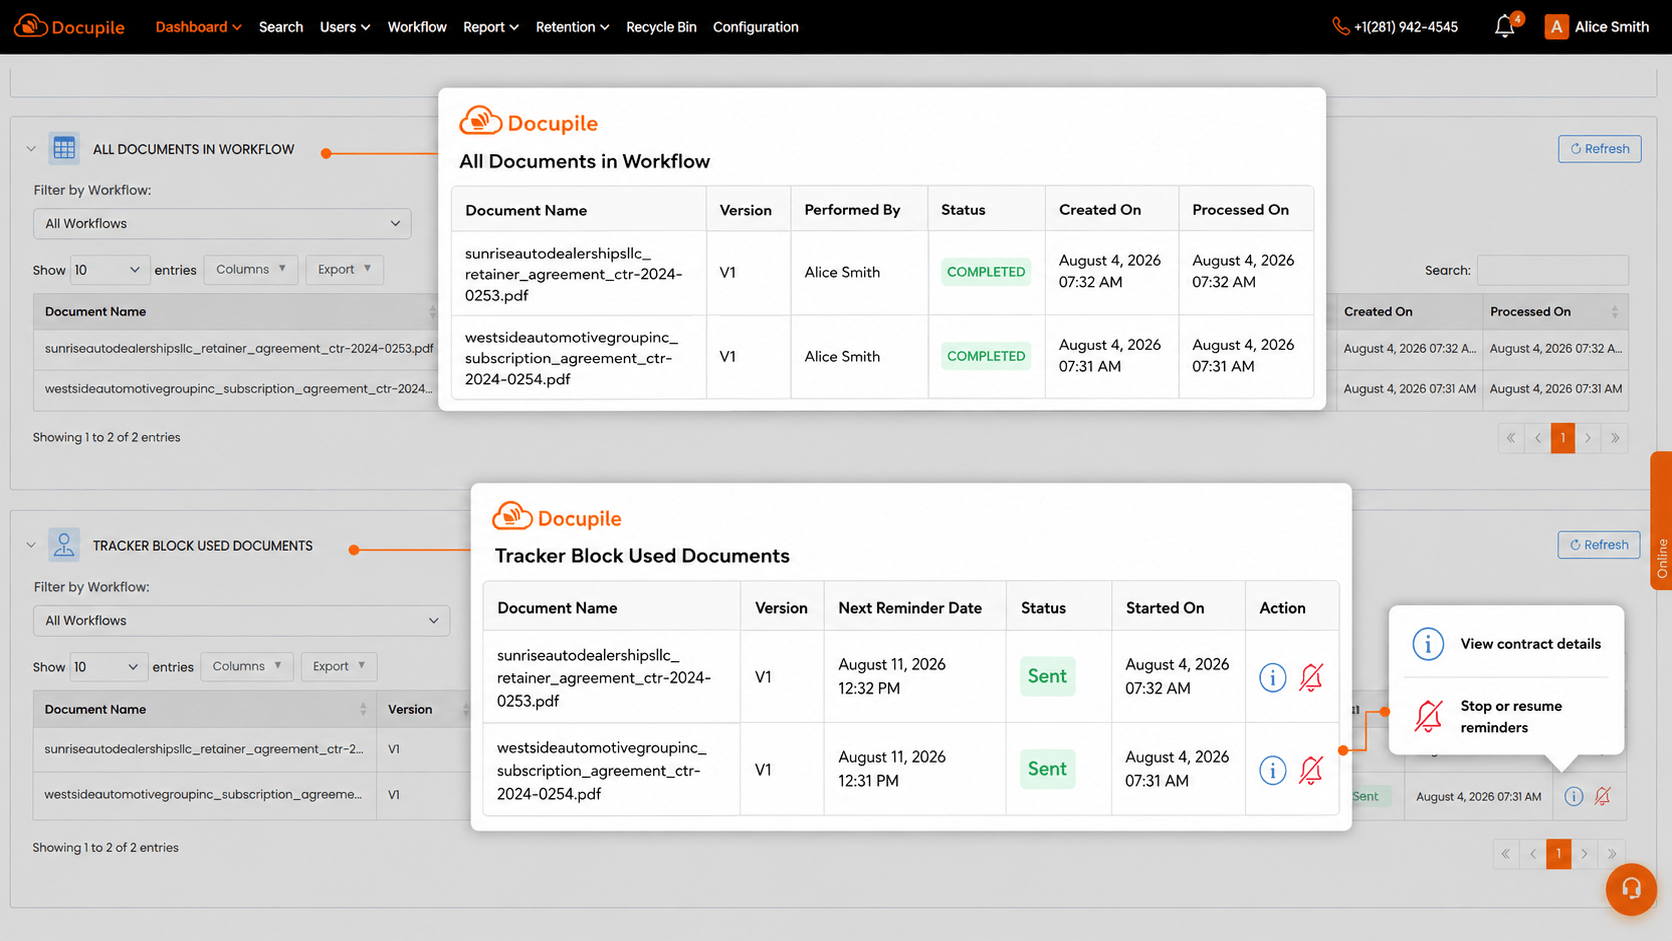The height and width of the screenshot is (941, 1672).
Task: Go to previous page in All Documents pagination
Action: click(1538, 438)
